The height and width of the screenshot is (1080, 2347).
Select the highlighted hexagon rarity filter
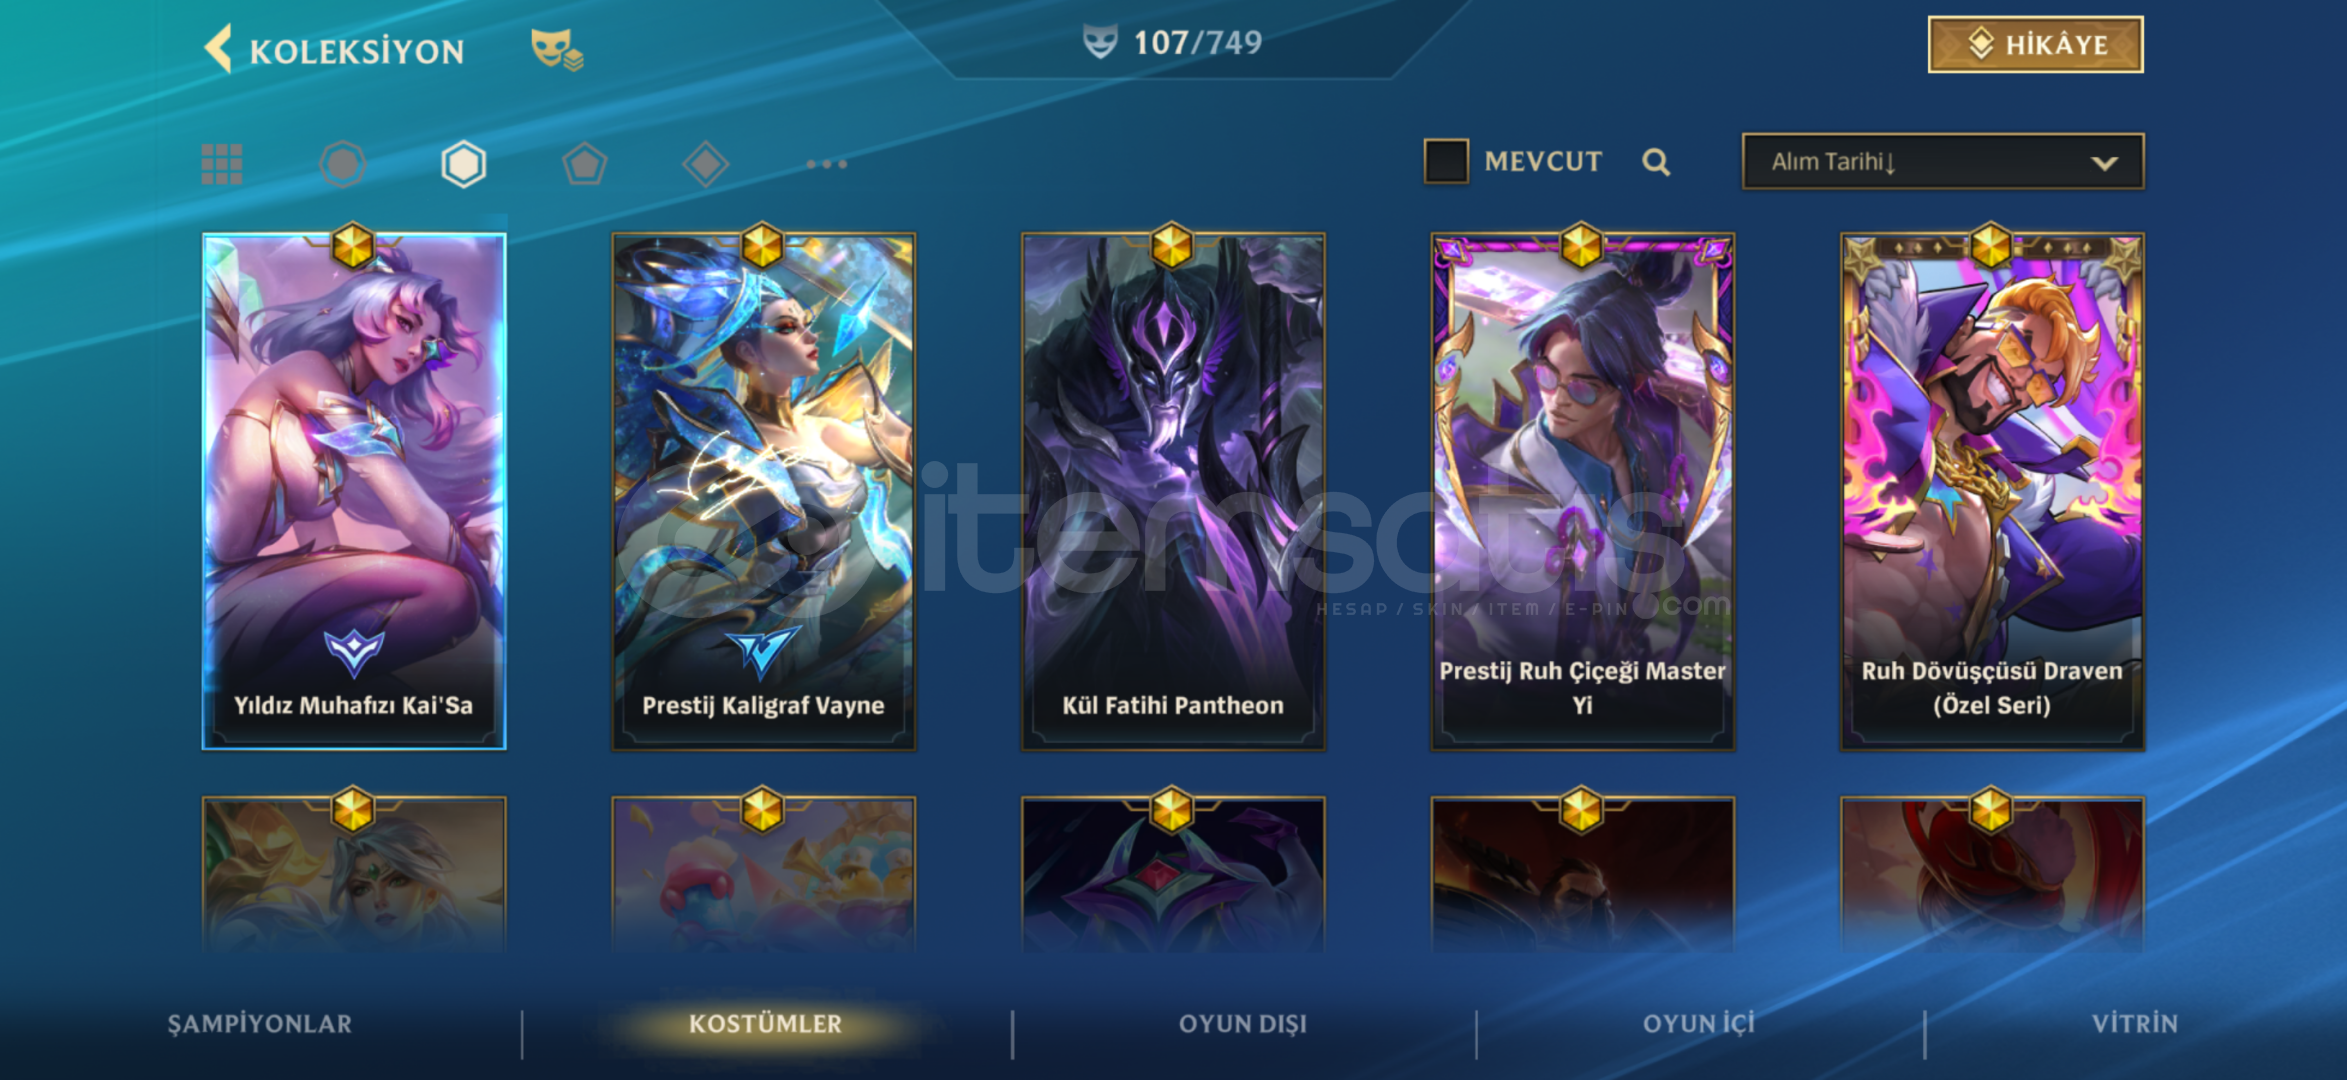(x=464, y=164)
